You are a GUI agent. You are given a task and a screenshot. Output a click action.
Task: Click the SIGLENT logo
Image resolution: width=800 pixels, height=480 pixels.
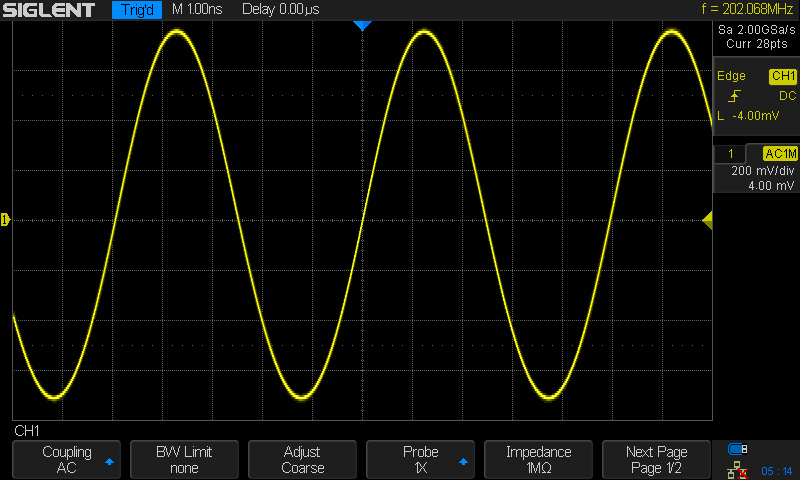coord(49,10)
